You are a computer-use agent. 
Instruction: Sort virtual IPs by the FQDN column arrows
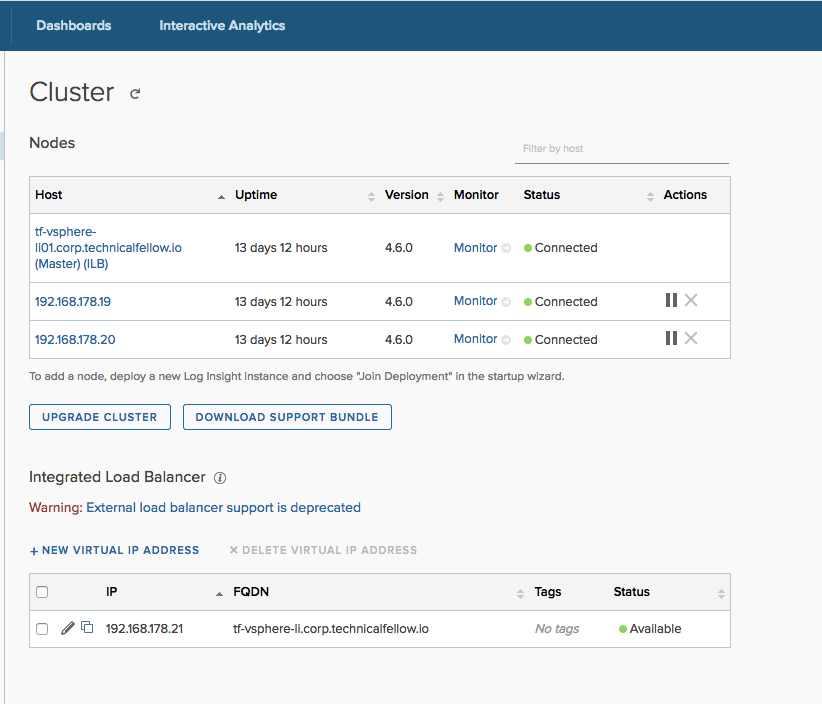[520, 593]
